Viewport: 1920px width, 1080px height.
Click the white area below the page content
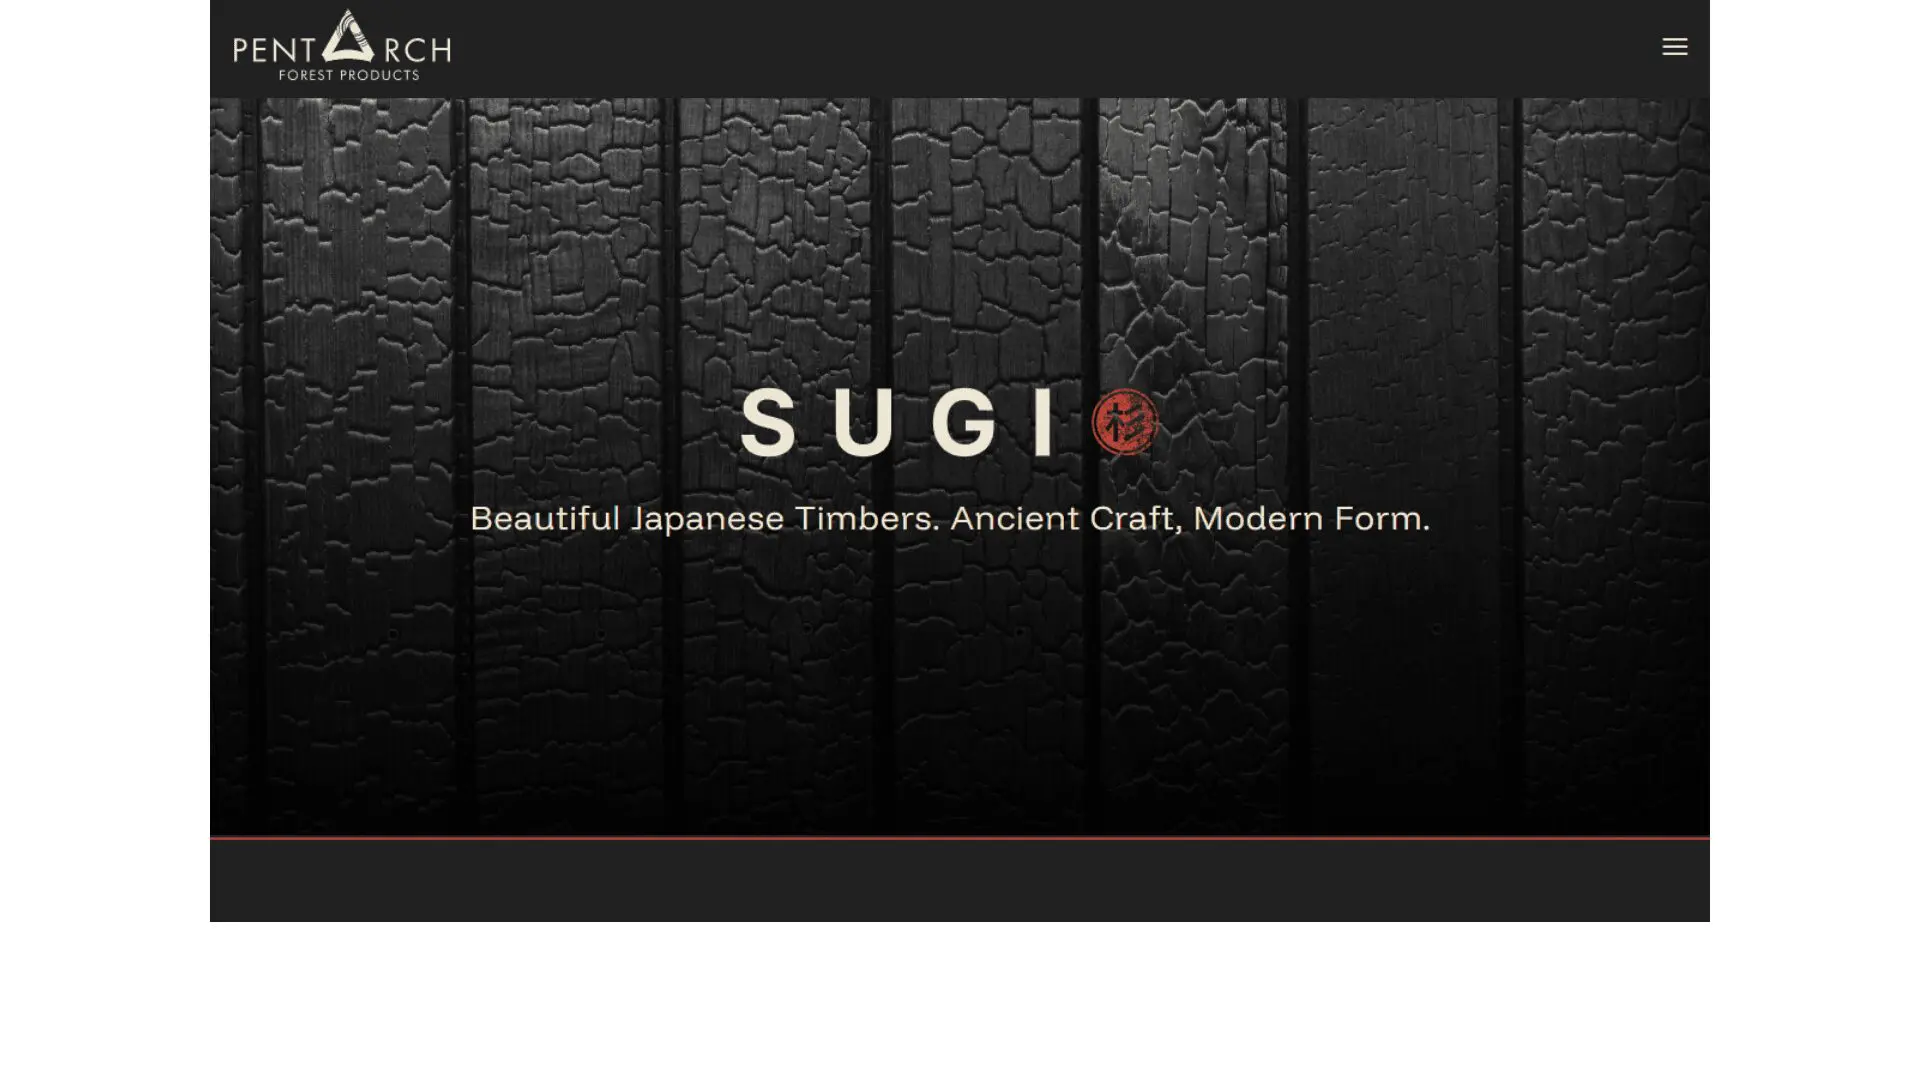click(x=960, y=1000)
